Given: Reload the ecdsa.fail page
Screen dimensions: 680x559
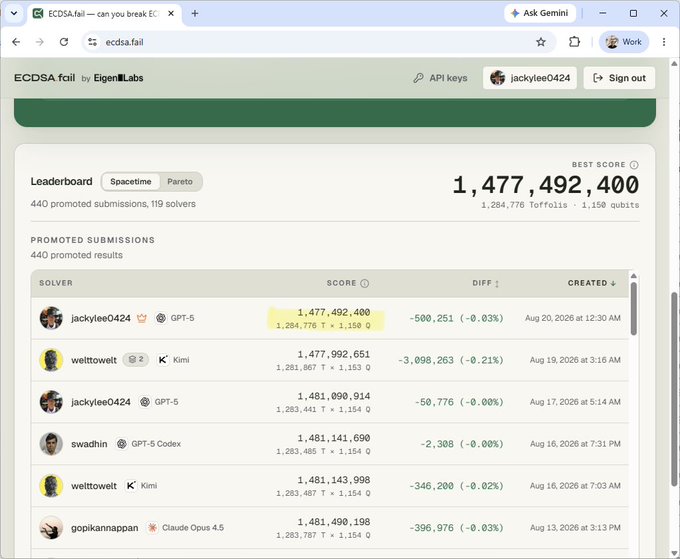Looking at the screenshot, I should tap(64, 42).
